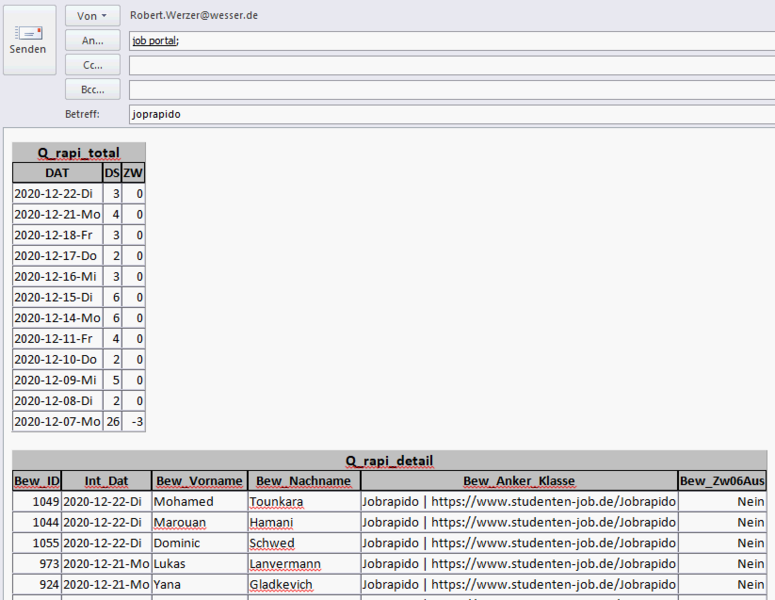
Task: Click Jobrapido link in Mohamed's row
Action: 518,502
